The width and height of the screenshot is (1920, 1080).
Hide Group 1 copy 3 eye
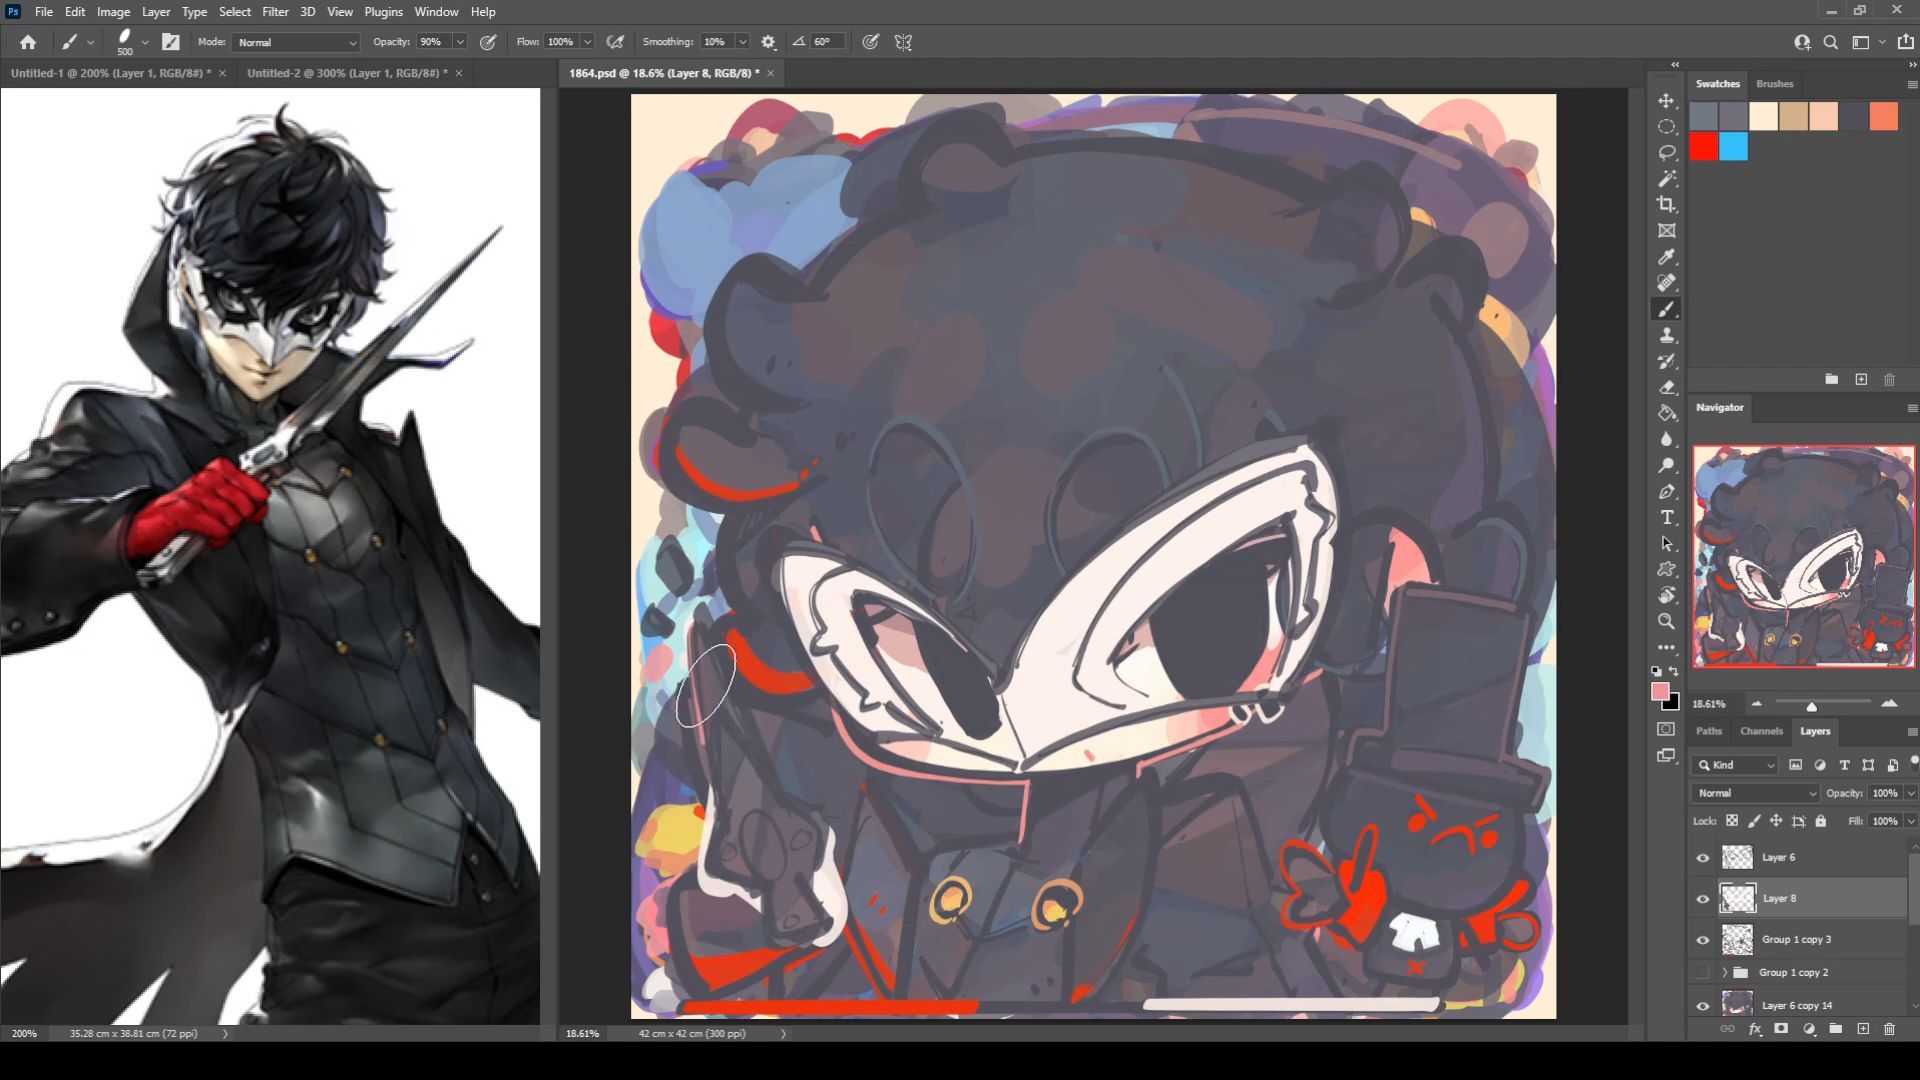coord(1703,940)
